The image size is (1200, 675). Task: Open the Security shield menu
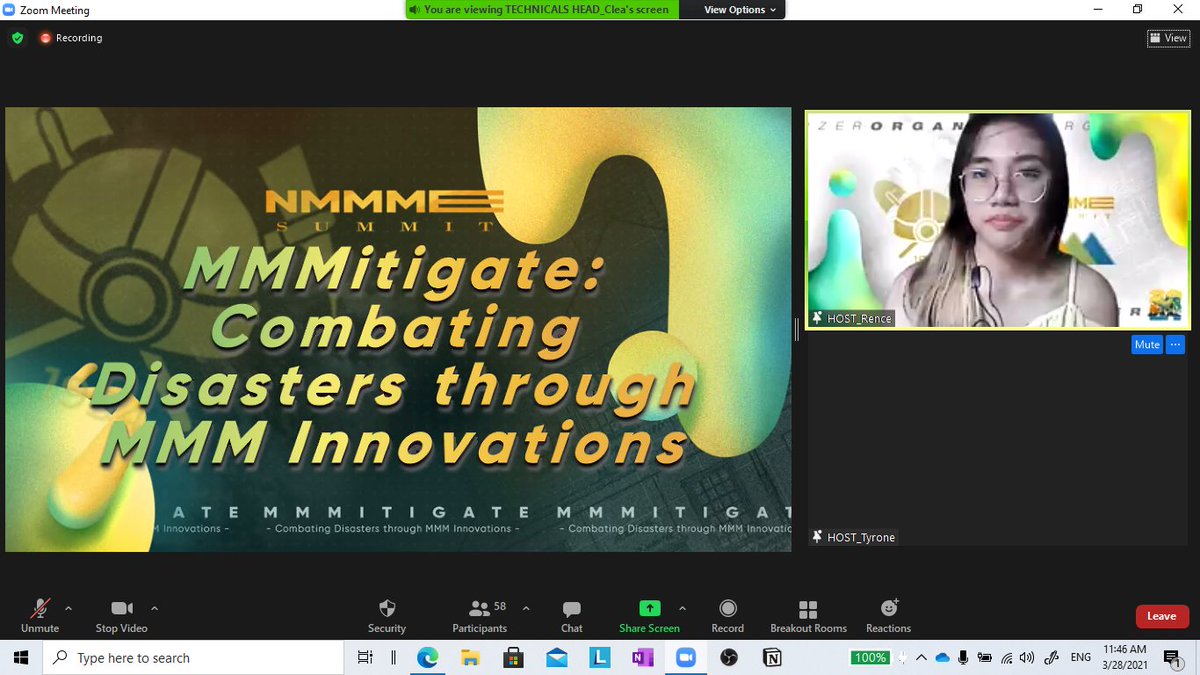[x=387, y=615]
